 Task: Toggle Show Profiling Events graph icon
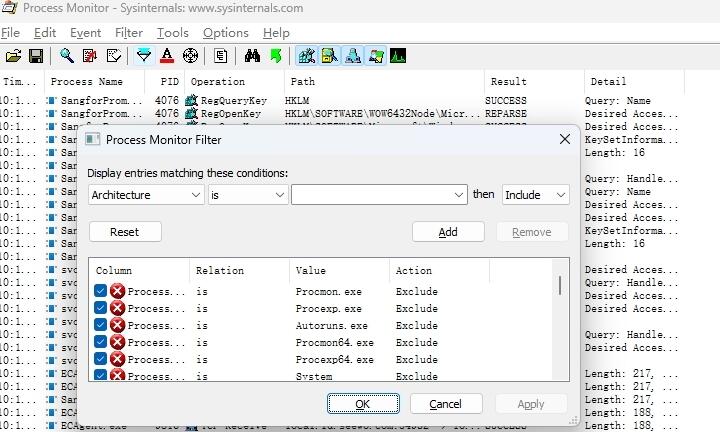(x=398, y=56)
